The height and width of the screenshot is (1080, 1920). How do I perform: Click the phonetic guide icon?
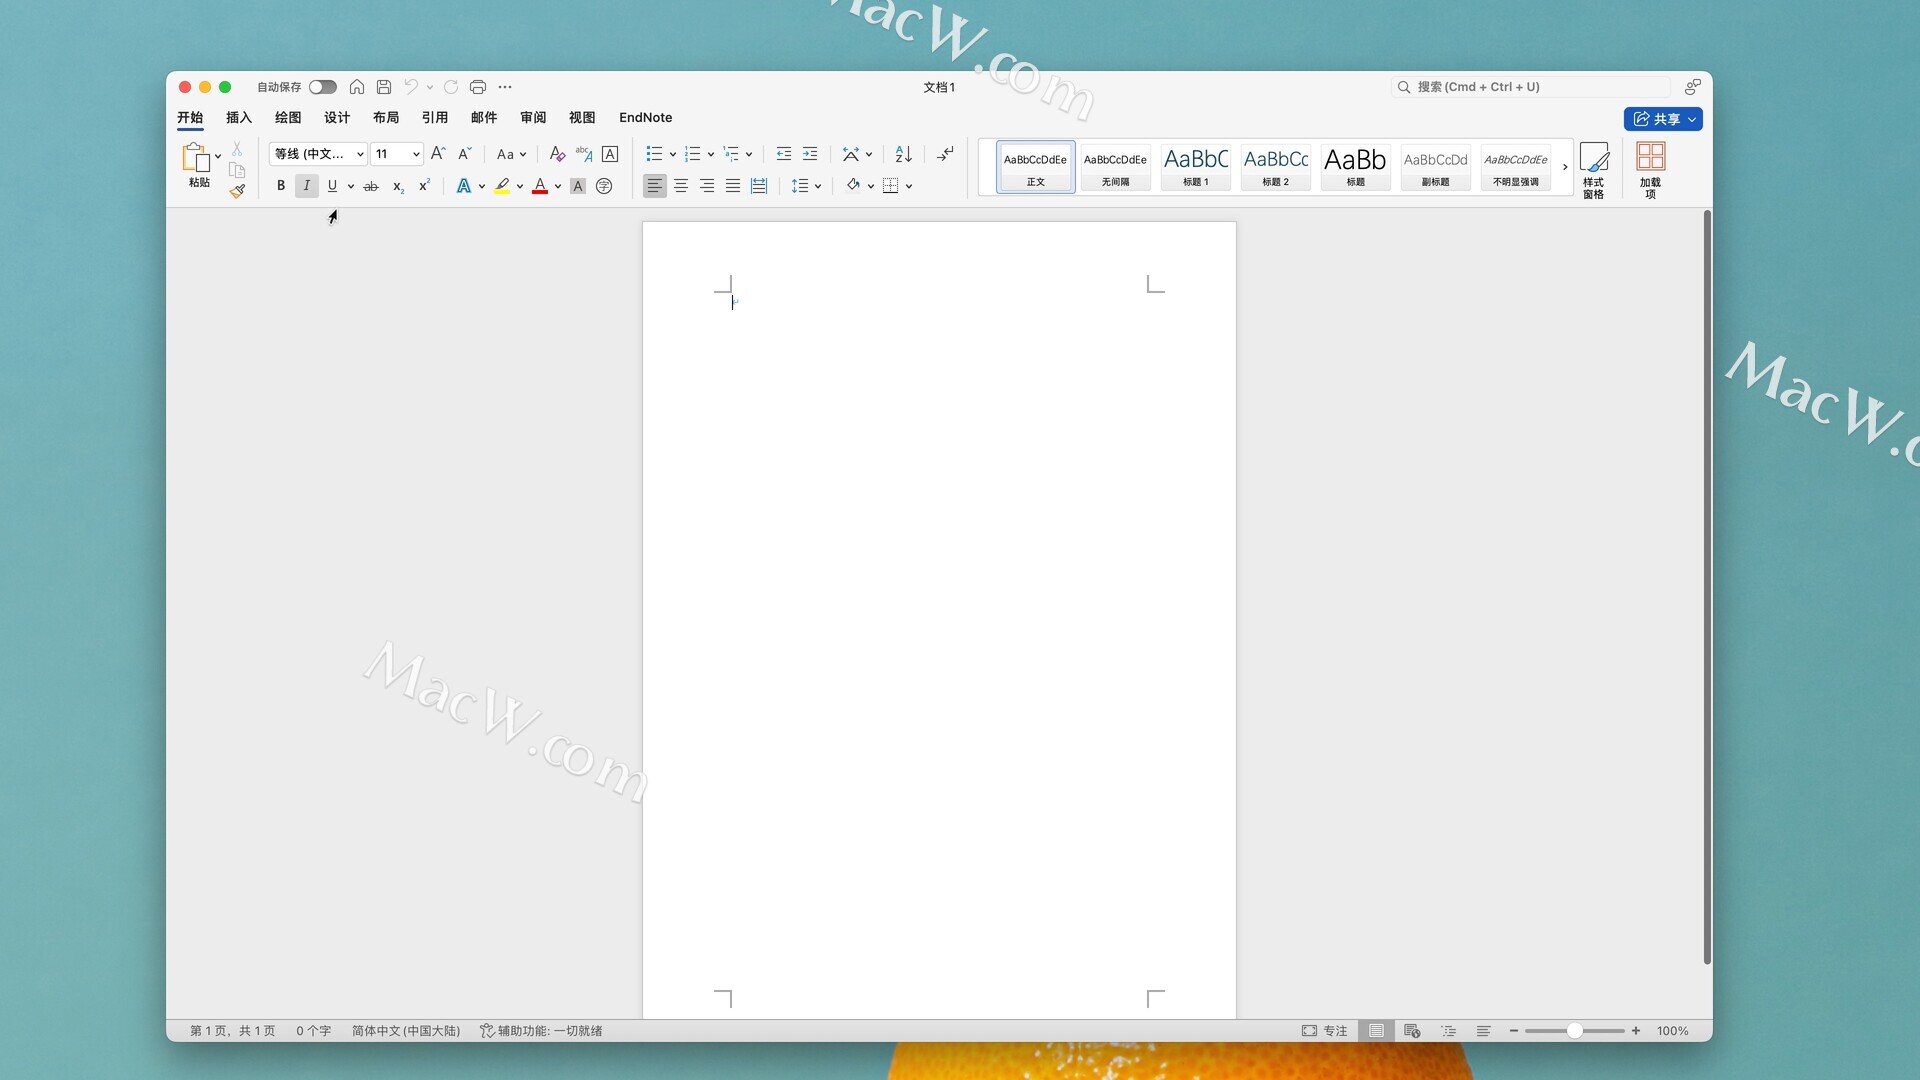[x=584, y=154]
